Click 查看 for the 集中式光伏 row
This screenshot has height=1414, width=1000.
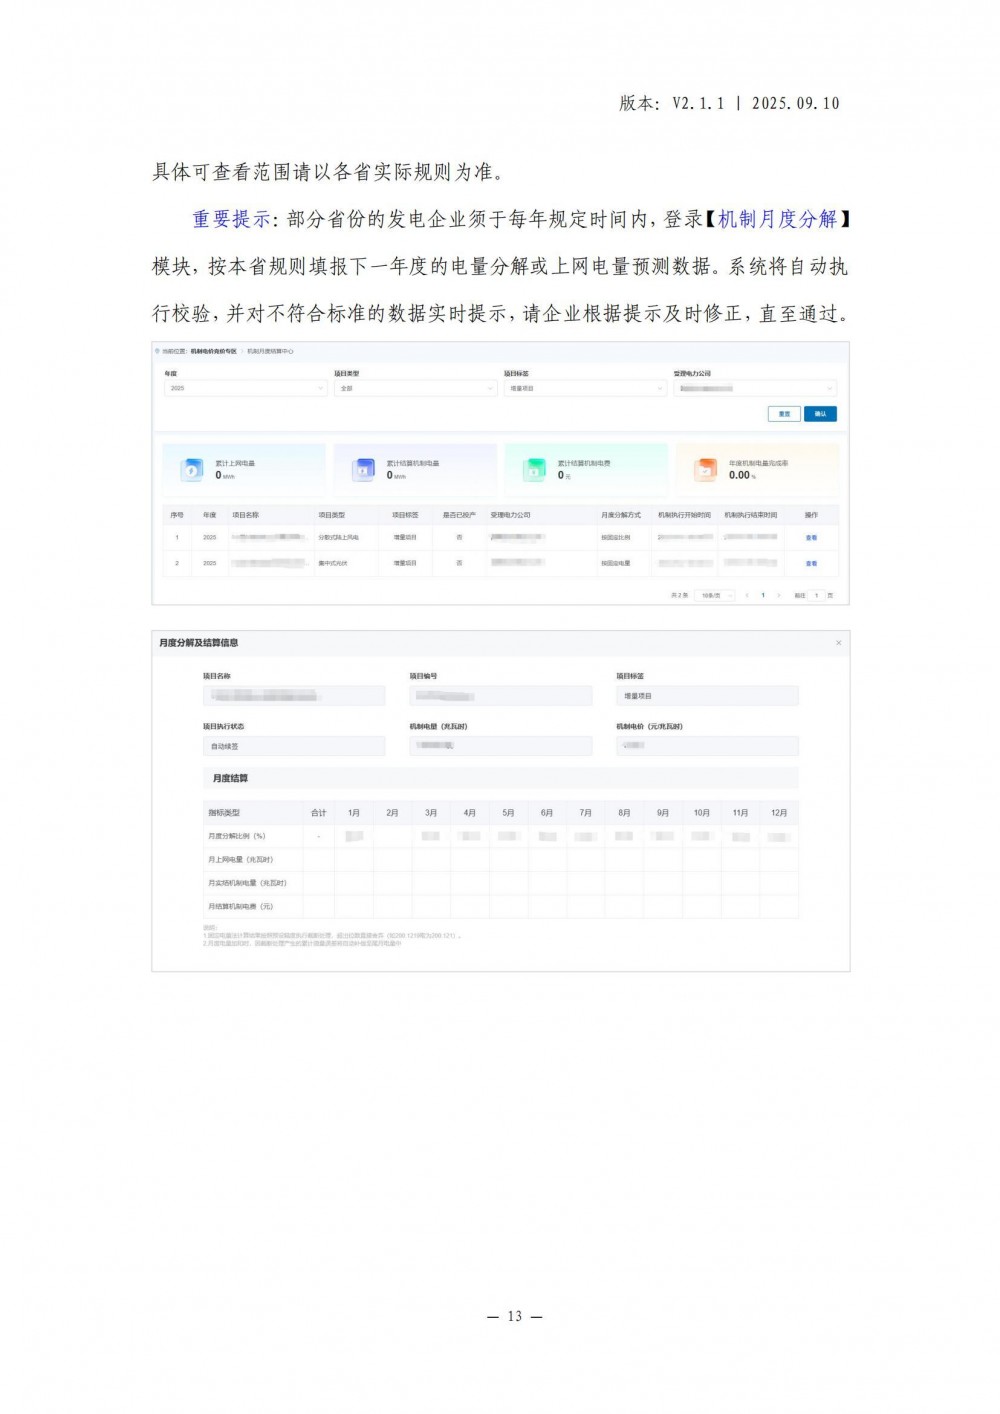point(811,564)
